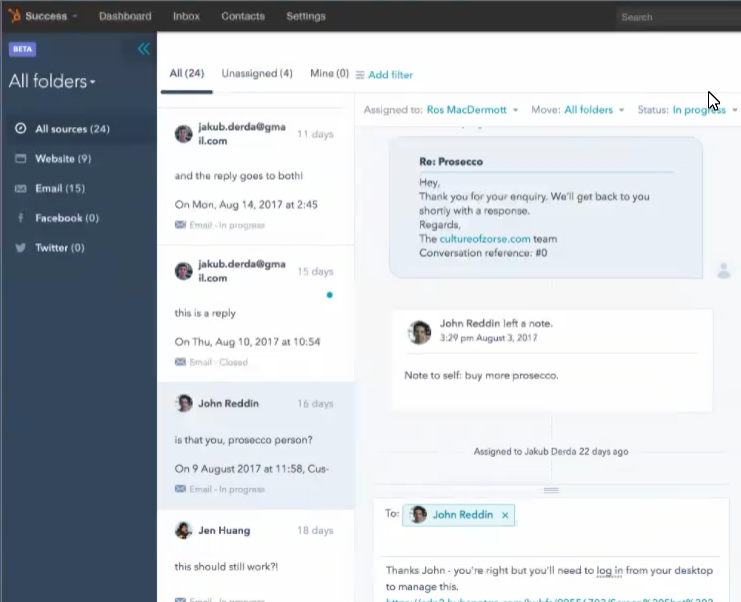Image resolution: width=741 pixels, height=602 pixels.
Task: Click the Search input field
Action: click(675, 17)
